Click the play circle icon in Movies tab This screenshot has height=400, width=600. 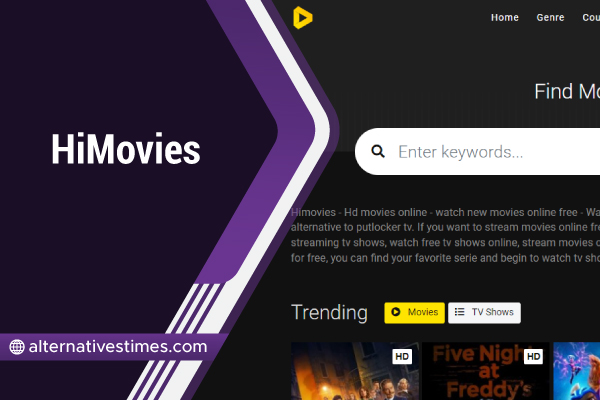[x=396, y=312]
